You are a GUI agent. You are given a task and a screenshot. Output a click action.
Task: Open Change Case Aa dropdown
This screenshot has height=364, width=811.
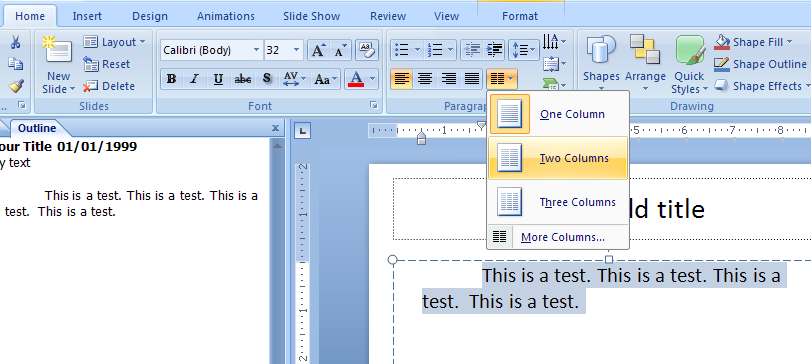[x=326, y=79]
